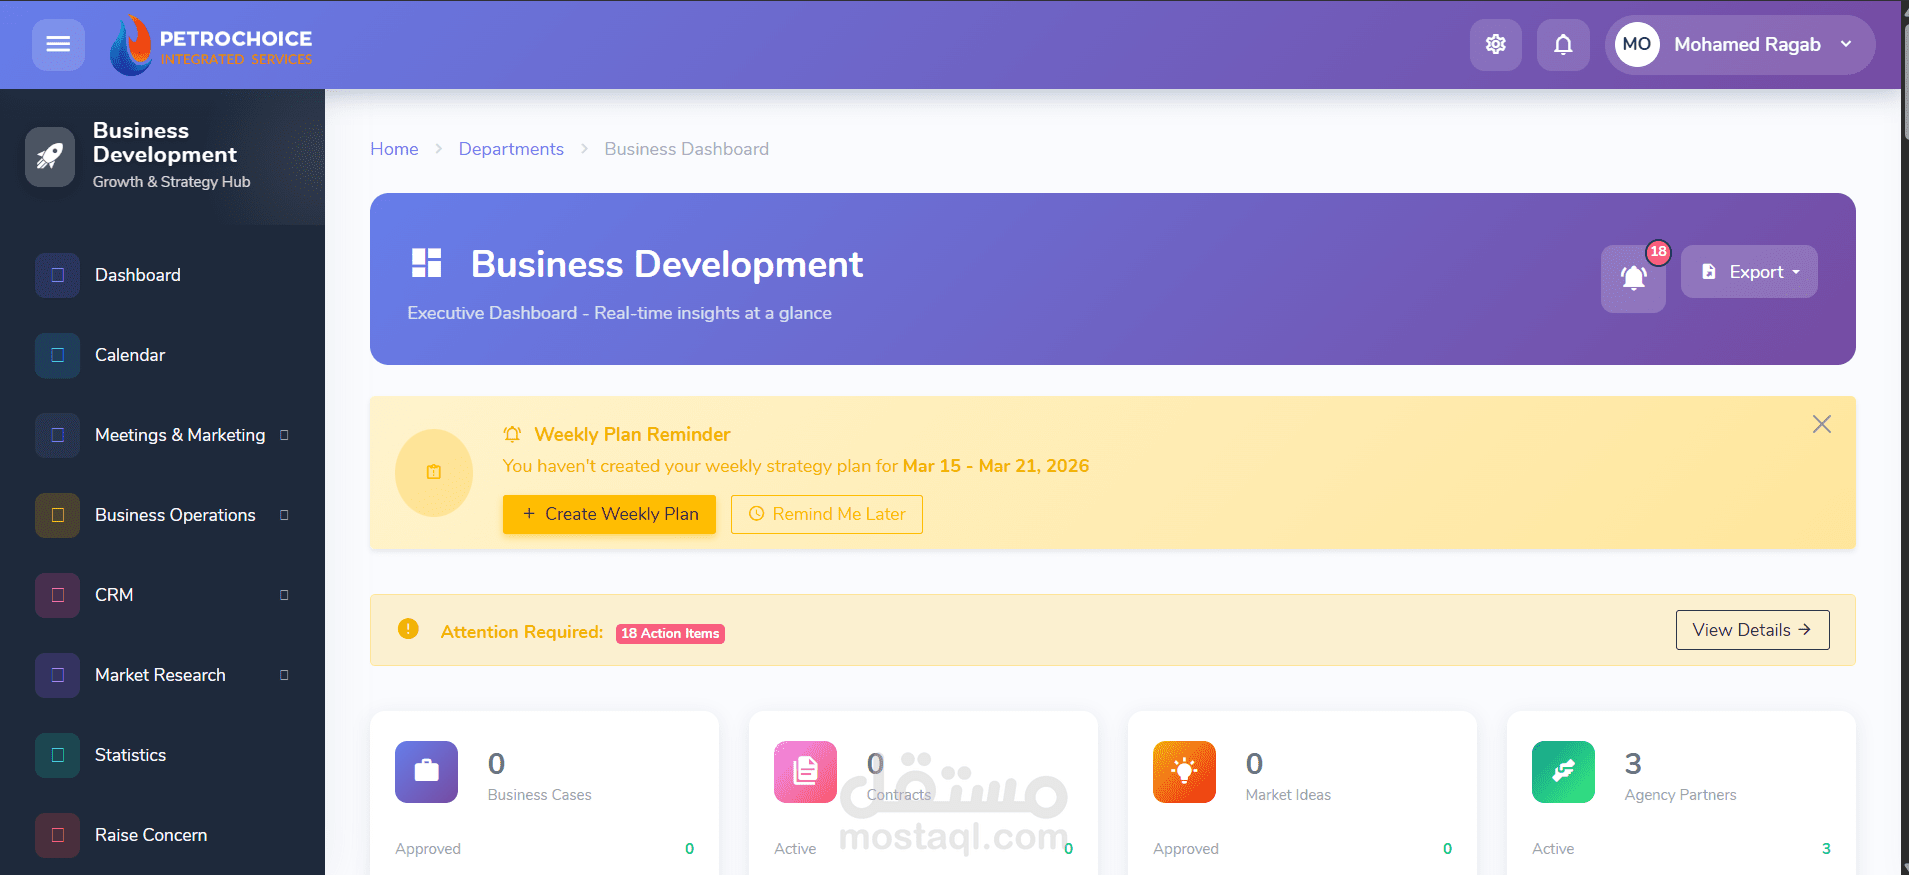Screen dimensions: 1909x875
Task: Expand the Business Operations submenu
Action: 284,515
